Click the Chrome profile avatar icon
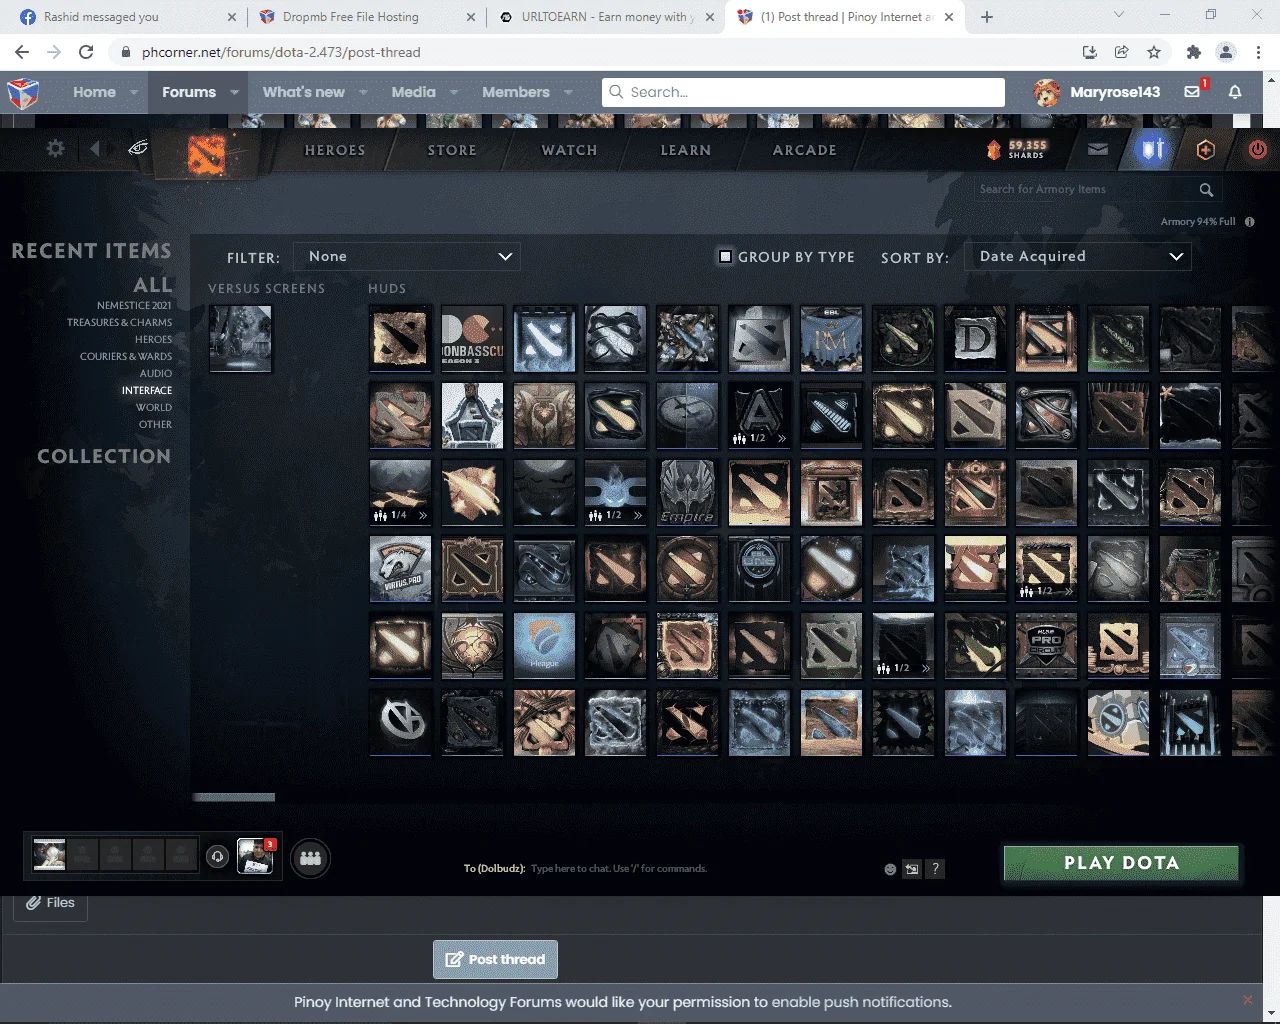 pos(1225,52)
